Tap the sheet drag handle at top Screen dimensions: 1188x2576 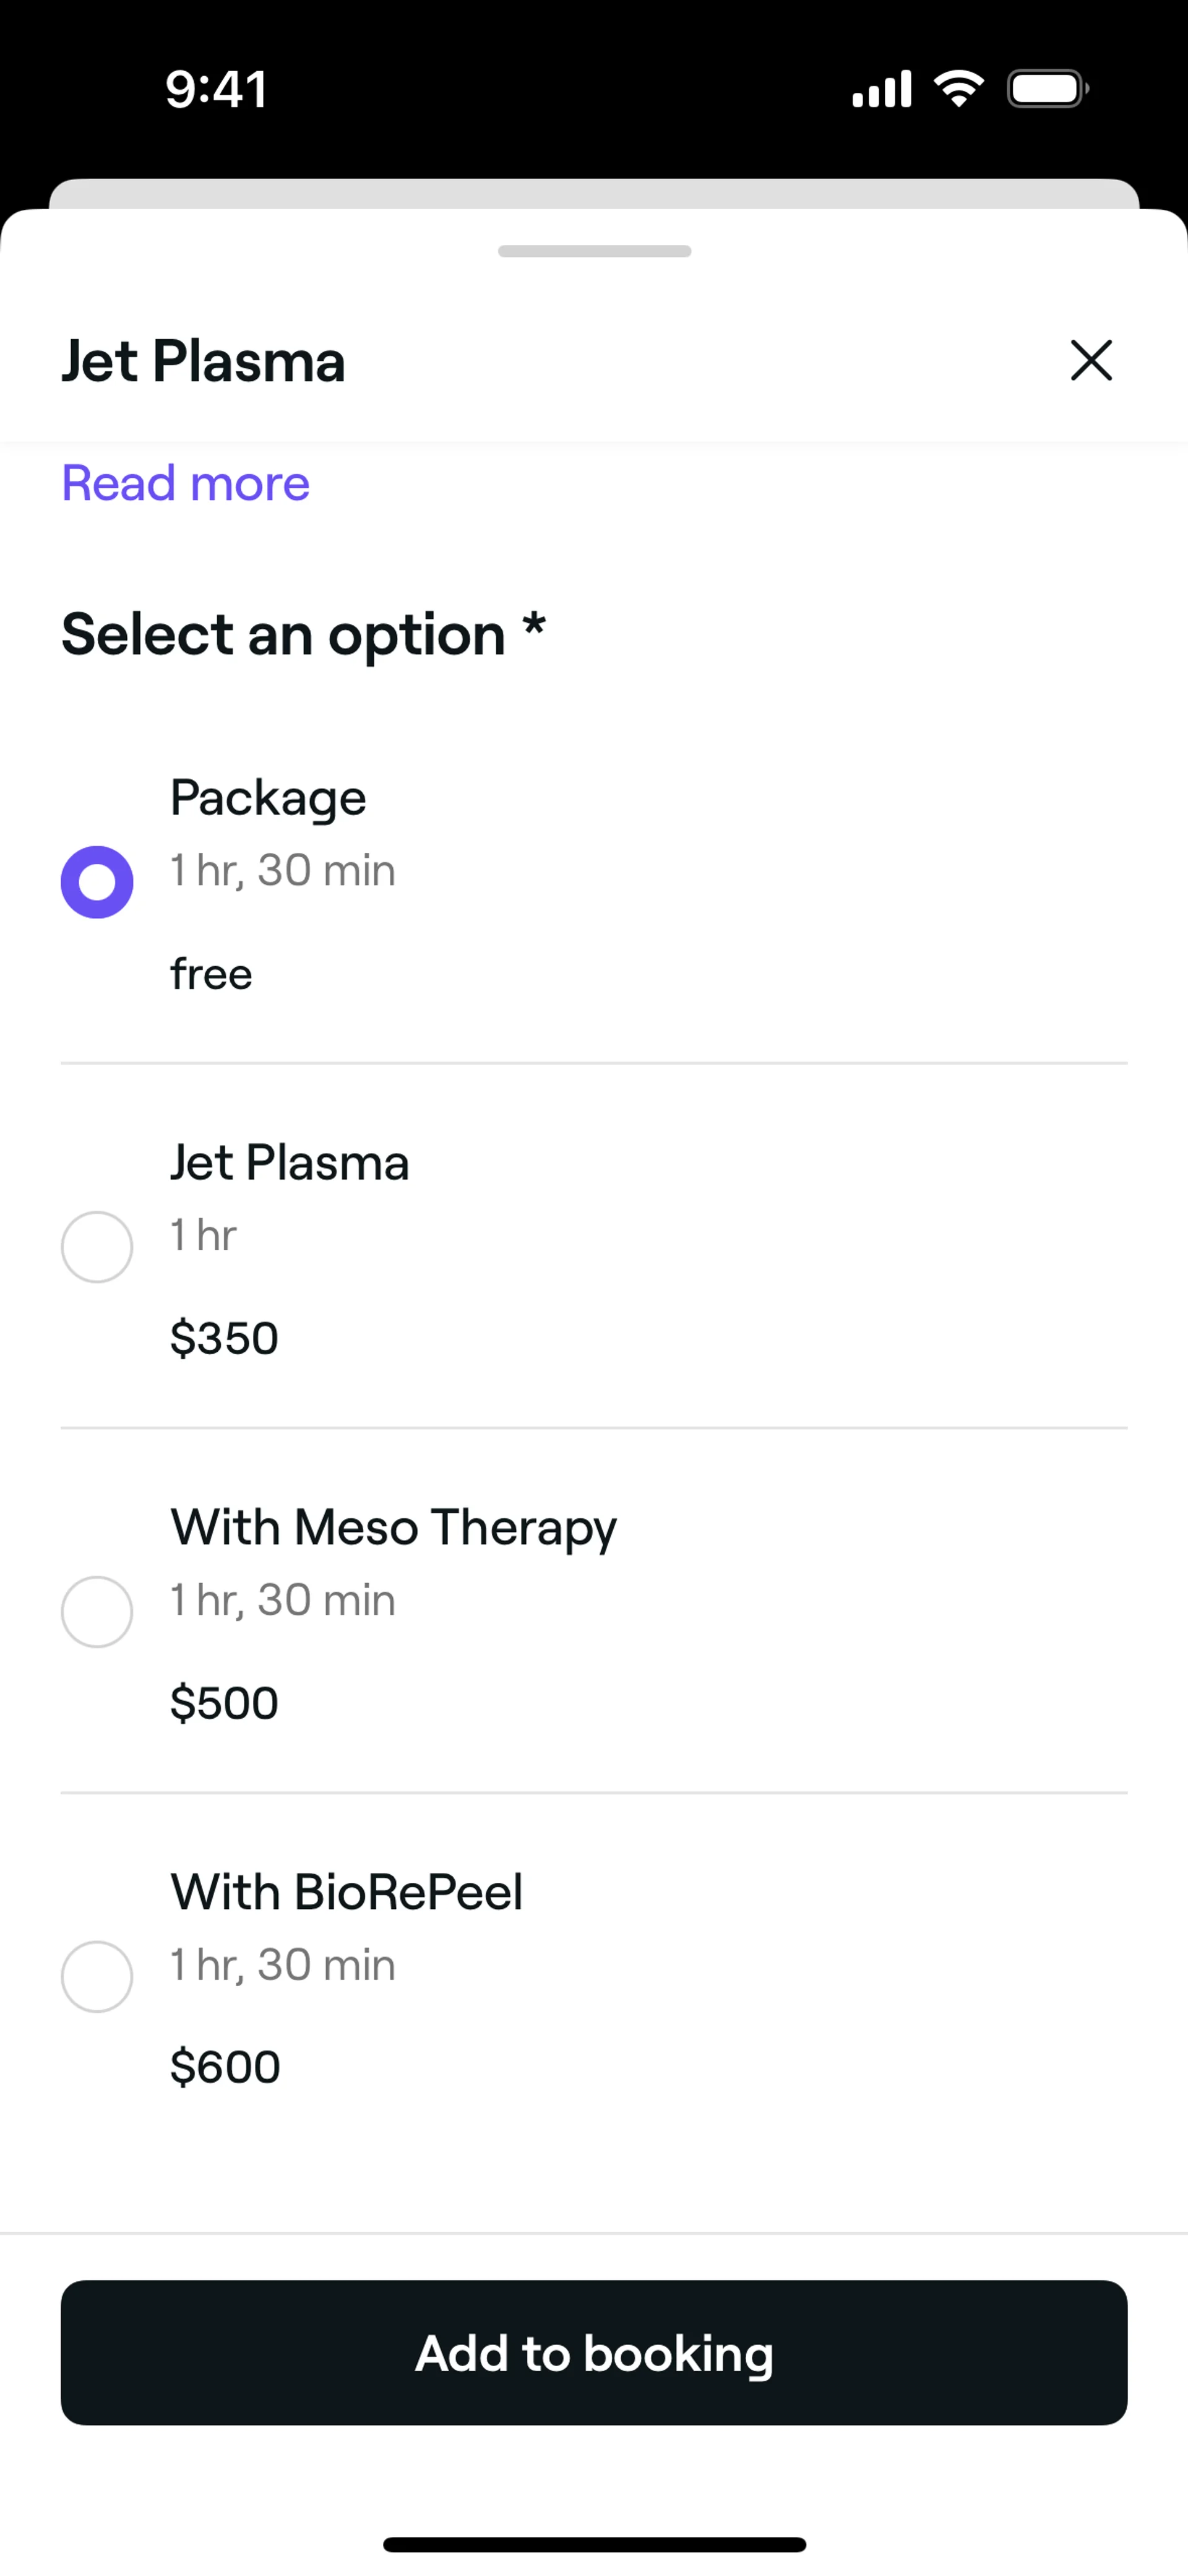tap(594, 251)
